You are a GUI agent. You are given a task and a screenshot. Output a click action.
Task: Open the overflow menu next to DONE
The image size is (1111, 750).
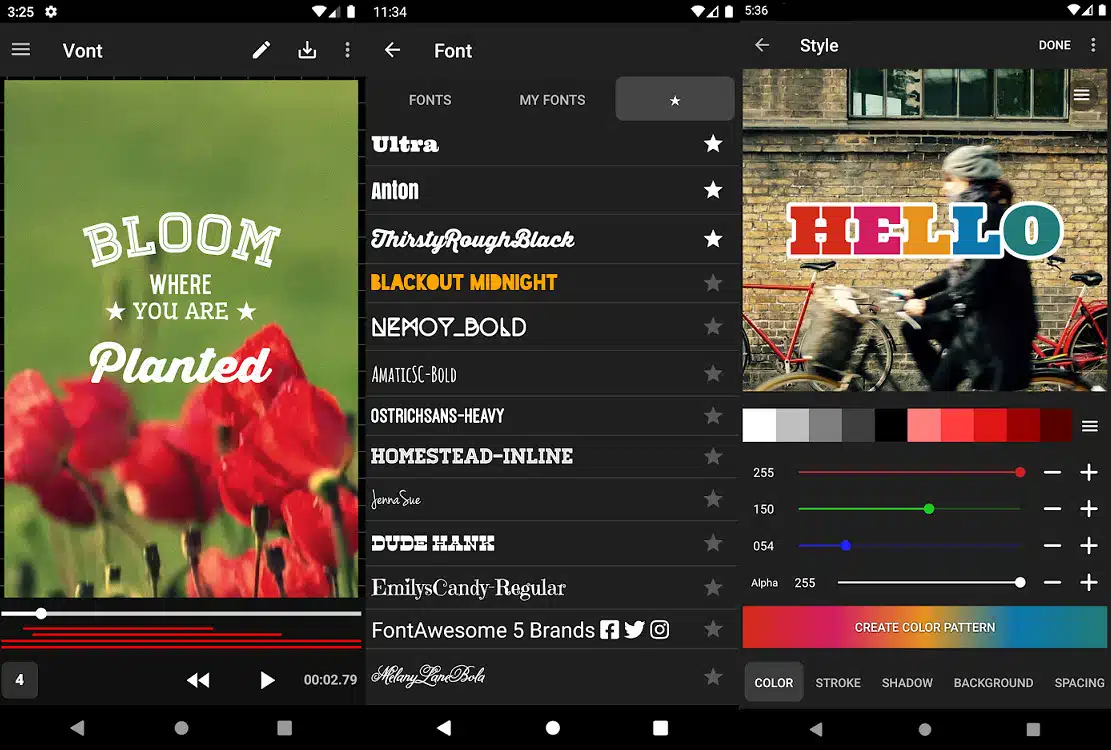(1093, 45)
